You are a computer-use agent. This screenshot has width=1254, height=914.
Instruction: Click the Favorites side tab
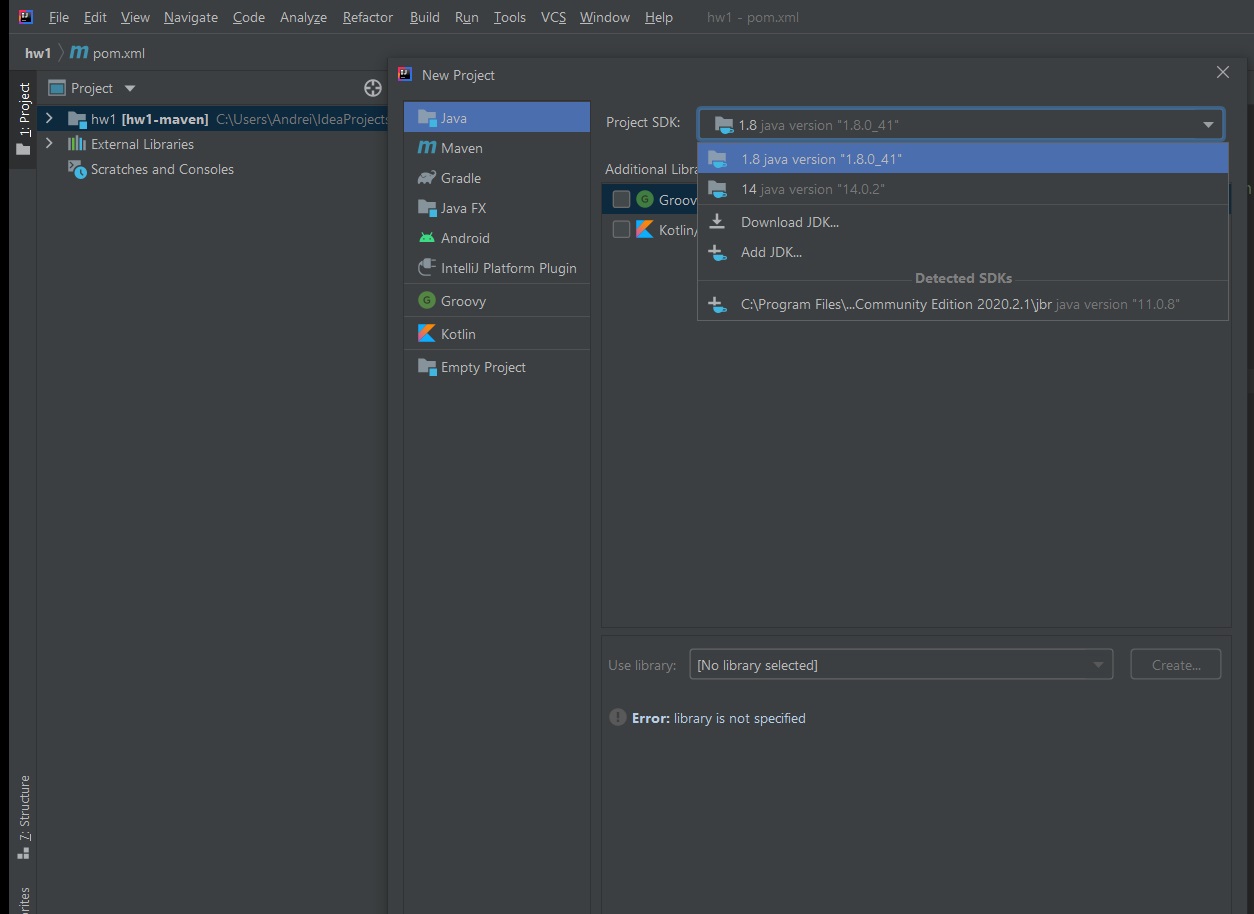pos(24,899)
